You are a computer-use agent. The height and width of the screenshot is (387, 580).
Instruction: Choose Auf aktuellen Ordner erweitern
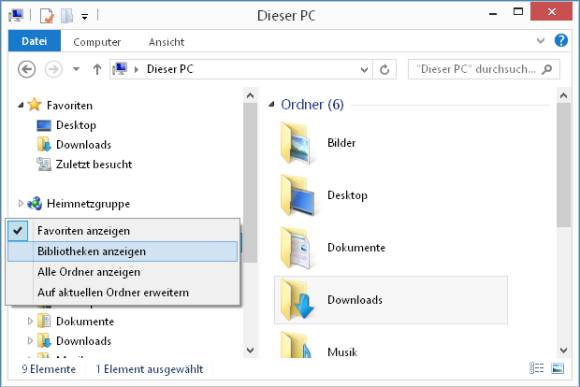point(123,292)
